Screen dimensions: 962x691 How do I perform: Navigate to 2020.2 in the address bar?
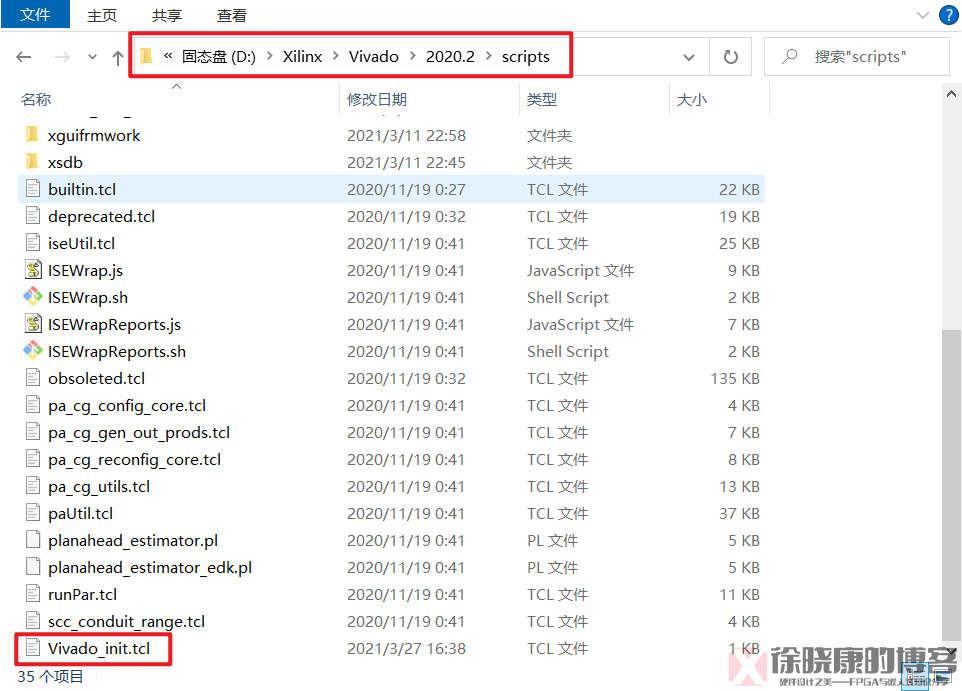pyautogui.click(x=450, y=56)
